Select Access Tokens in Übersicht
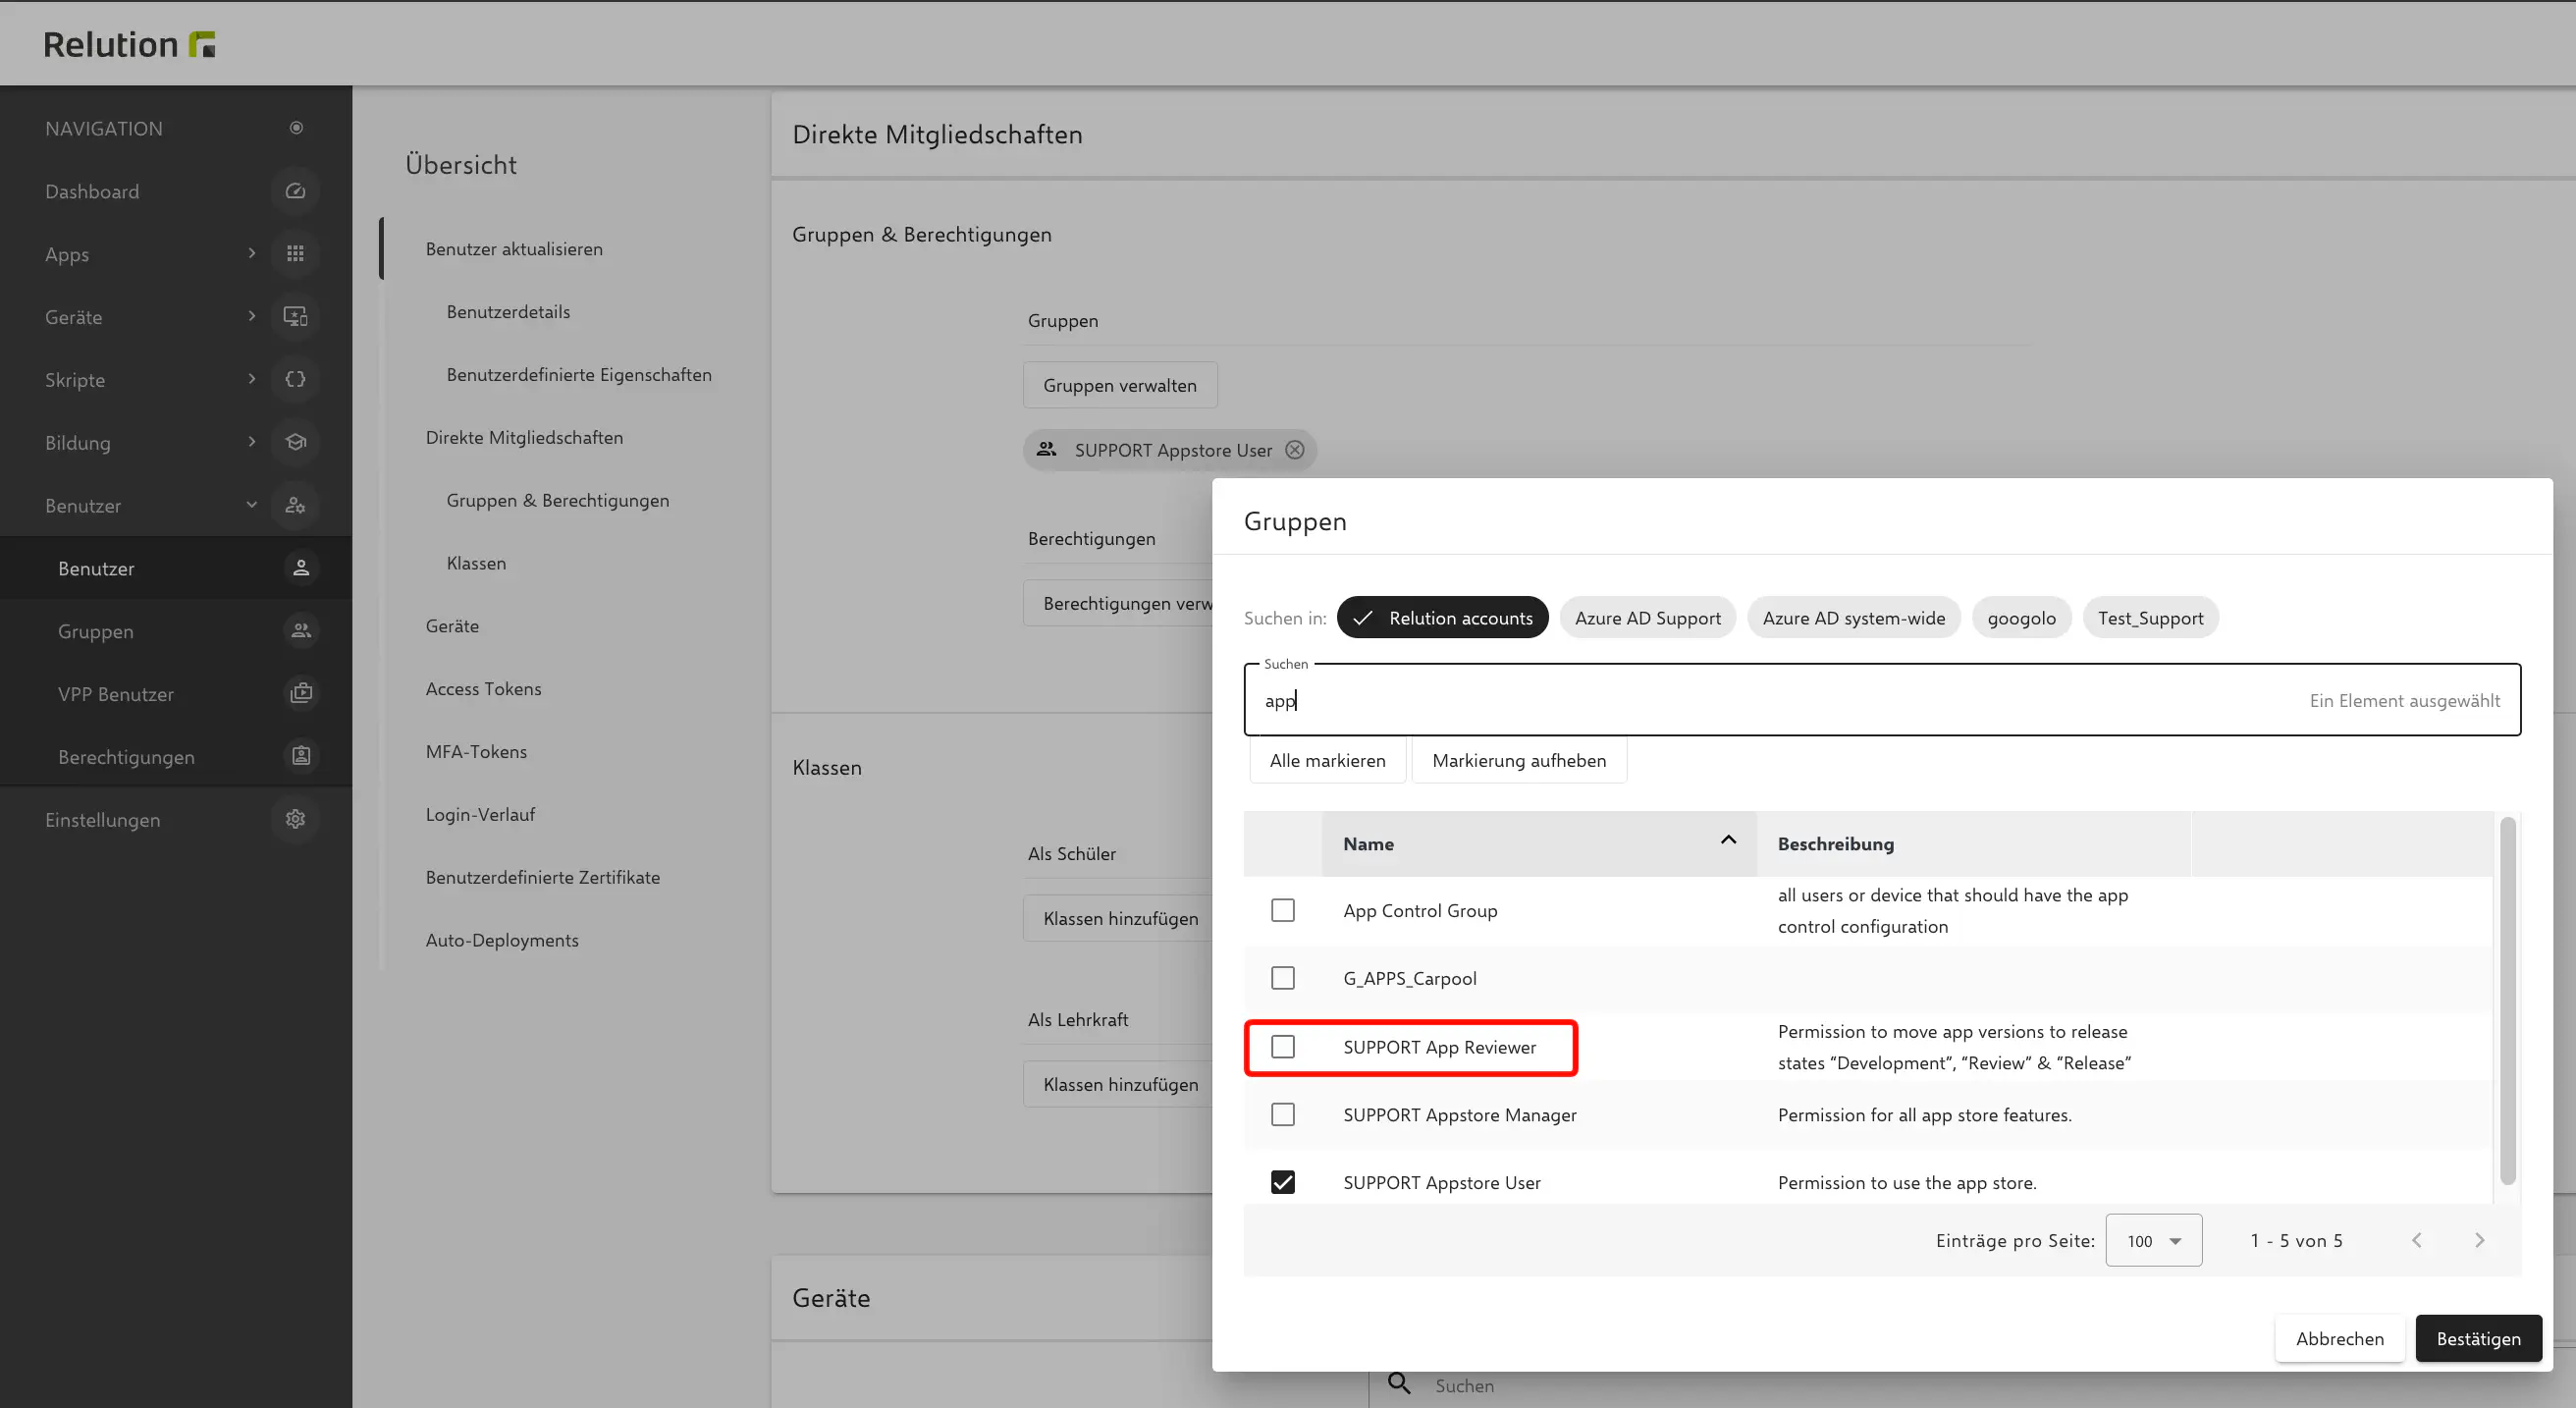The image size is (2576, 1408). (x=483, y=689)
